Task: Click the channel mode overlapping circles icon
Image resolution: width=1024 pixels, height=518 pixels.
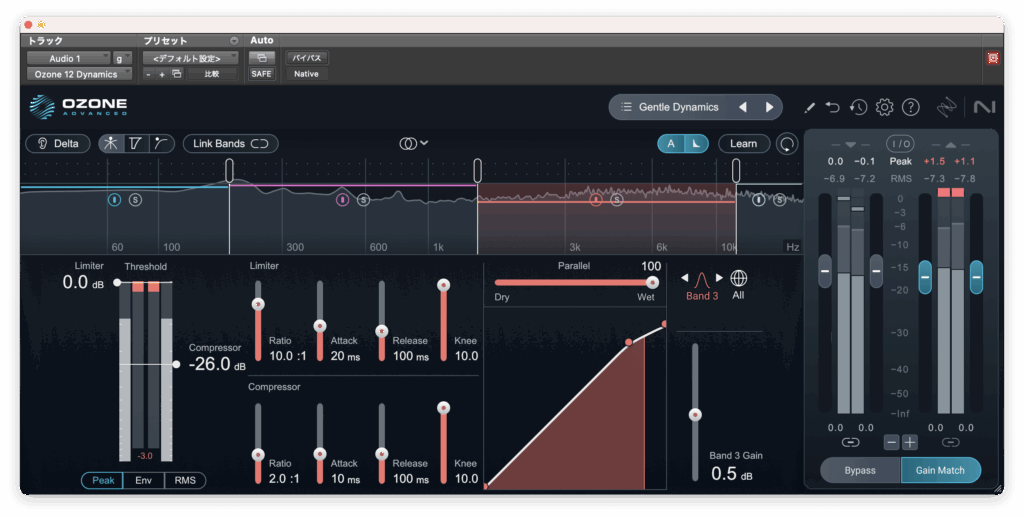Action: pyautogui.click(x=408, y=144)
